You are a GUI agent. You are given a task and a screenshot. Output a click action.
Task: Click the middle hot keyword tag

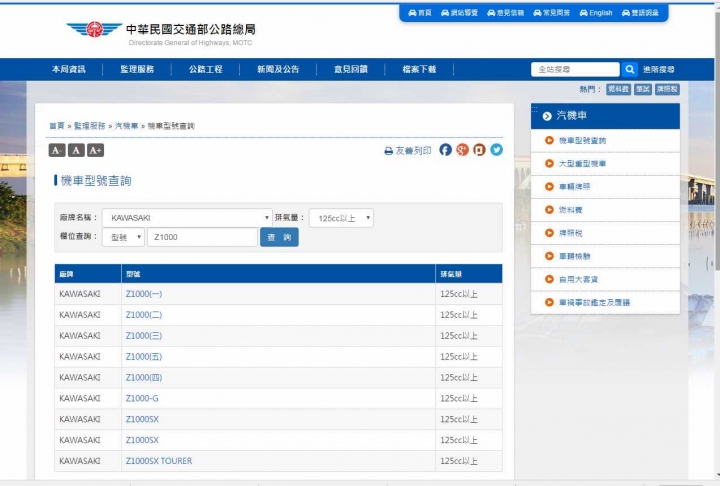(642, 89)
